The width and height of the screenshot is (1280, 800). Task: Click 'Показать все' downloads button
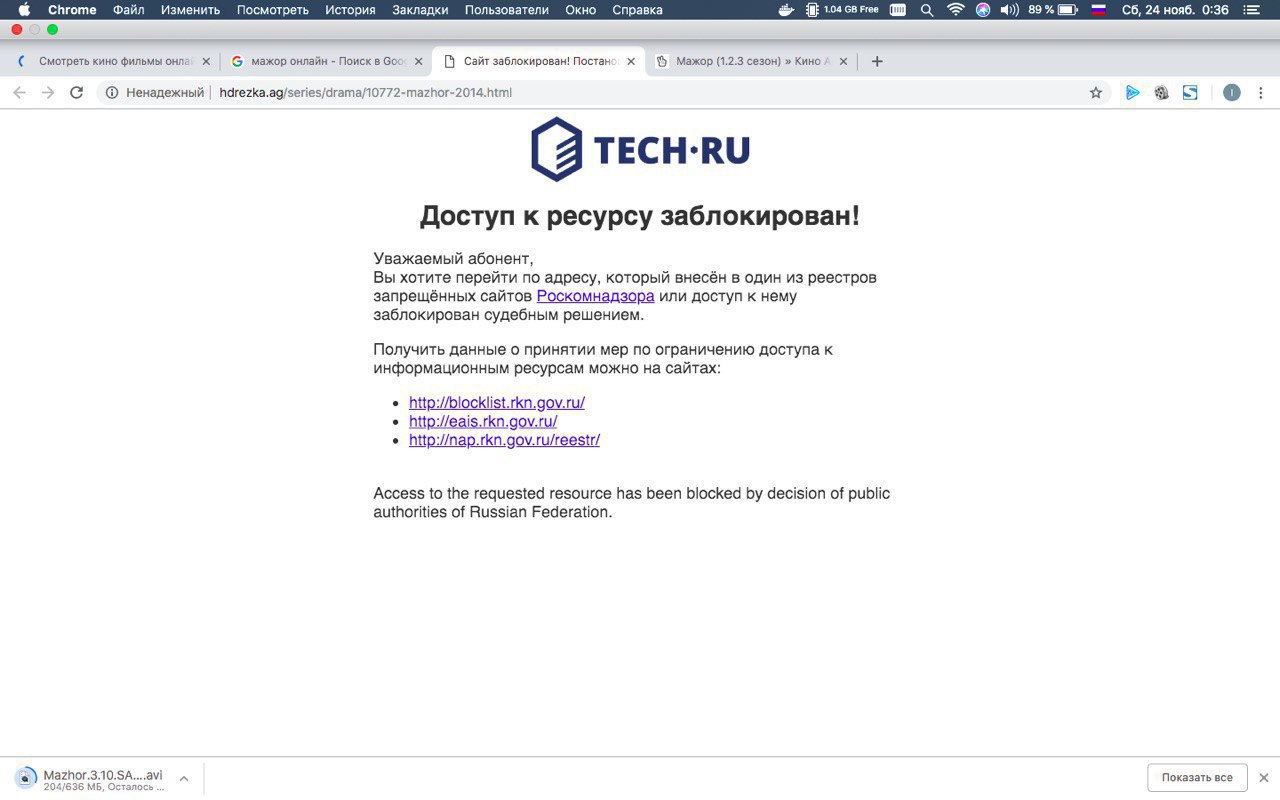tap(1197, 777)
